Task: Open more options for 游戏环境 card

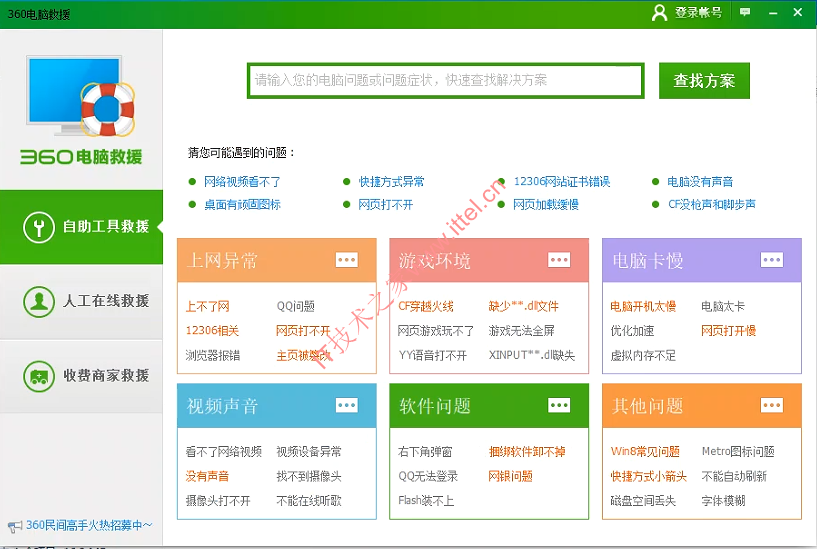Action: (559, 260)
